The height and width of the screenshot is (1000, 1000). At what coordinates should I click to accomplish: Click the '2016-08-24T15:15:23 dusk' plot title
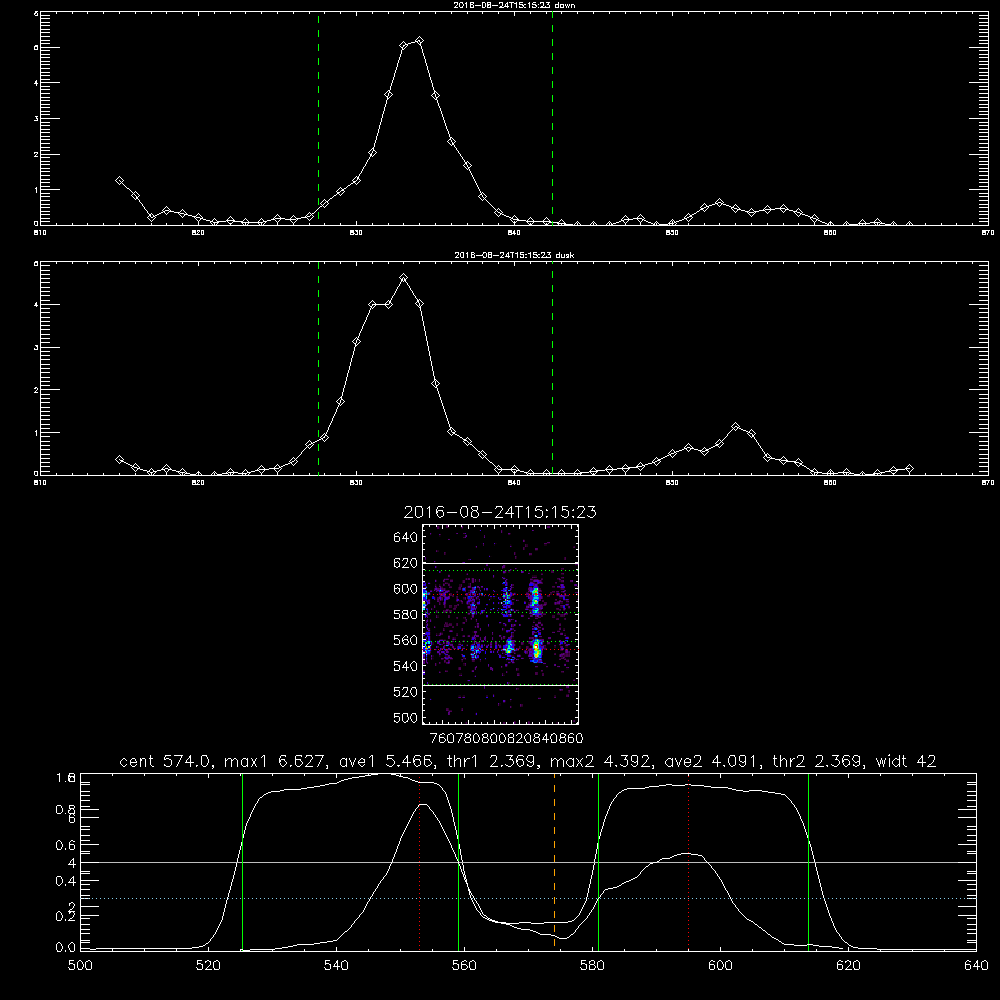[x=514, y=255]
